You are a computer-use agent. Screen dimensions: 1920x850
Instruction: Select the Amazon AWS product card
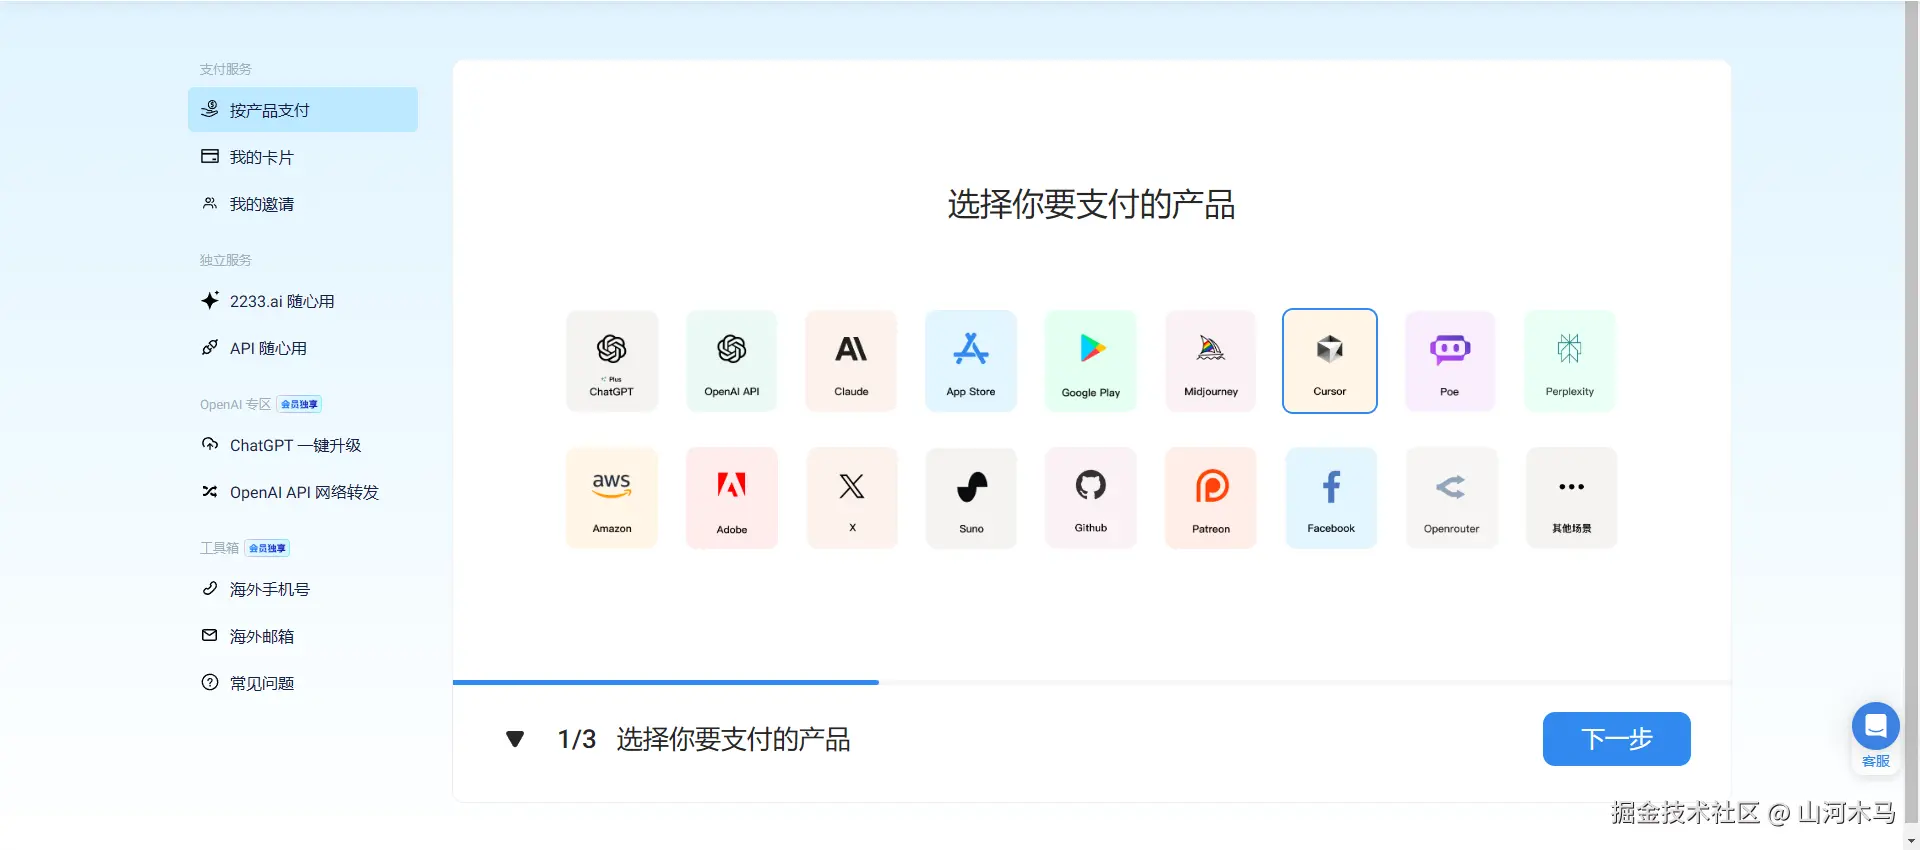coord(612,498)
